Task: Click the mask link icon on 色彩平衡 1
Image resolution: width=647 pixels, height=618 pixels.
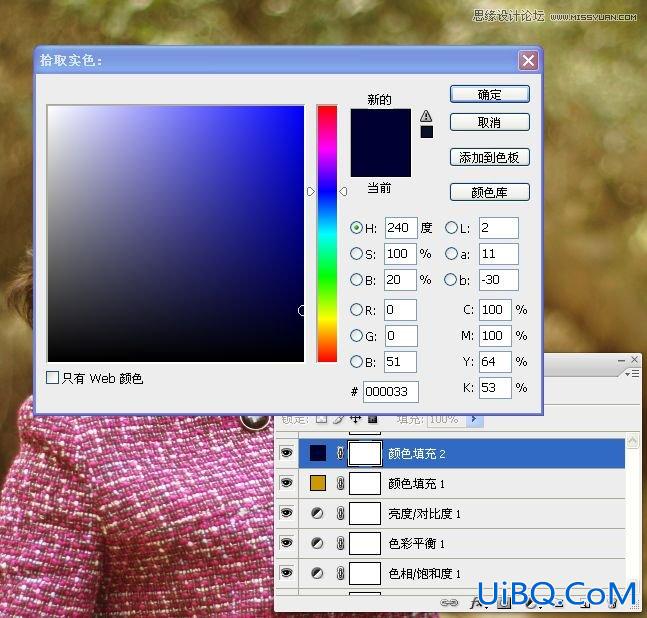Action: click(340, 543)
